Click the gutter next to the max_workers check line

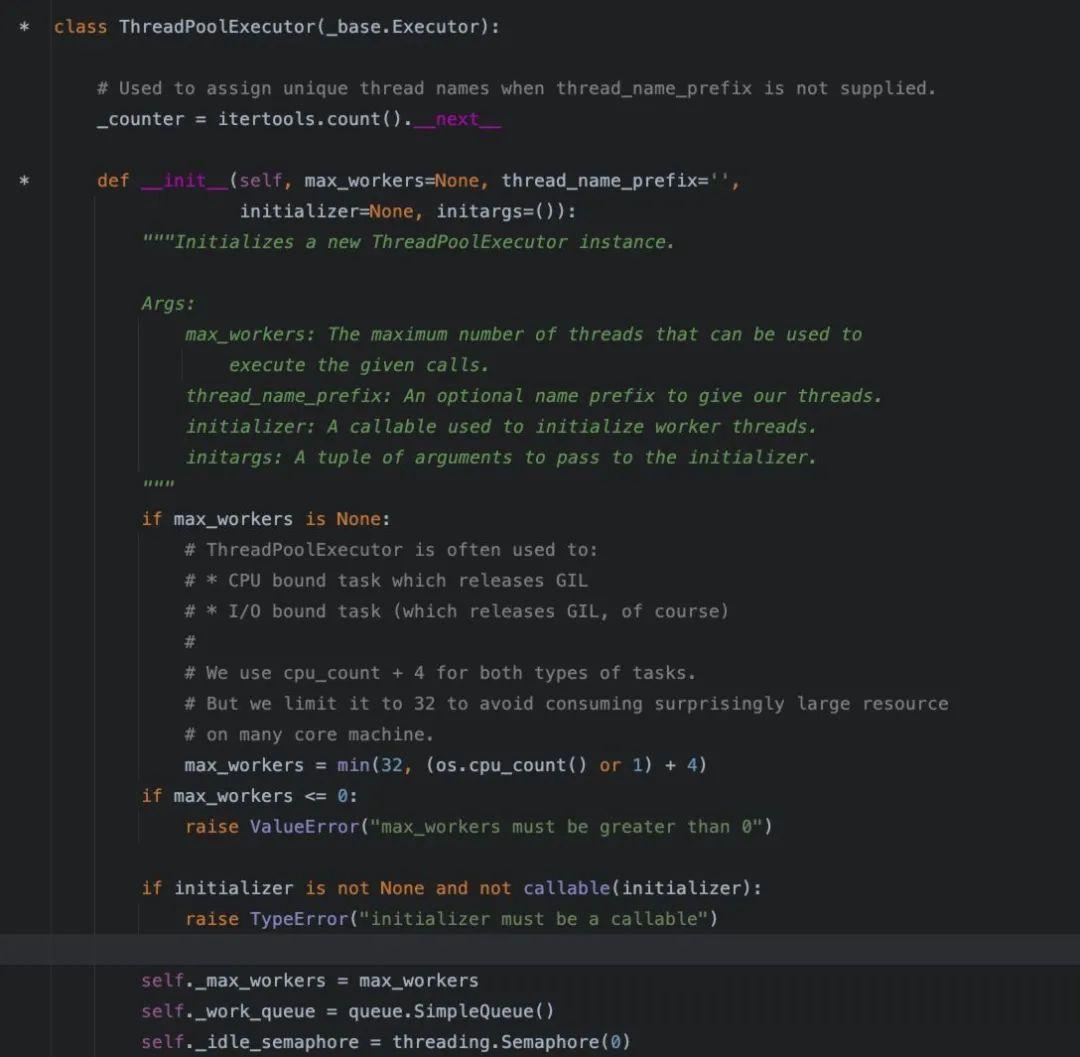[25, 796]
